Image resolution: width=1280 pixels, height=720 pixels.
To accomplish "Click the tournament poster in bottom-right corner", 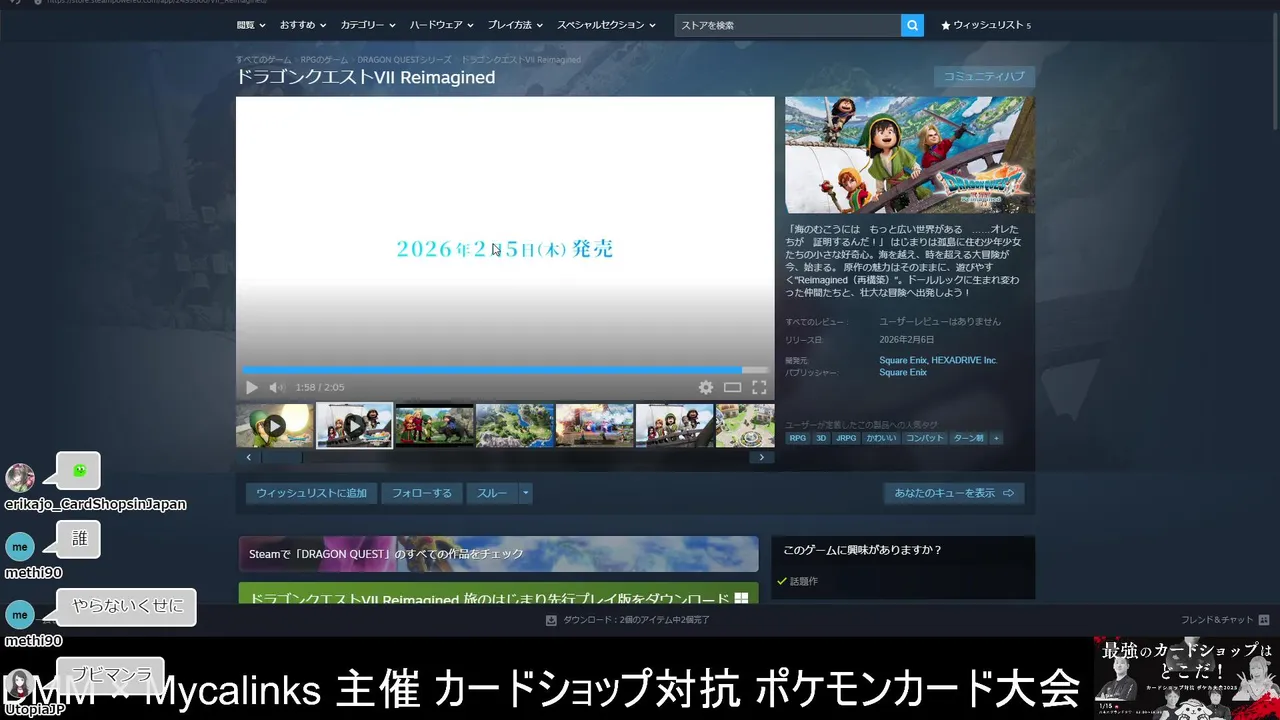I will pos(1186,678).
